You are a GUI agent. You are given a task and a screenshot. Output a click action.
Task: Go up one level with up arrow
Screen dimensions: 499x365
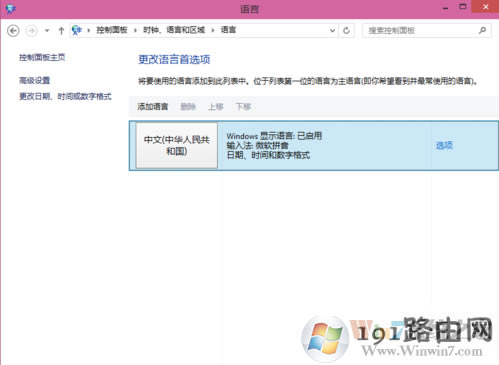61,31
